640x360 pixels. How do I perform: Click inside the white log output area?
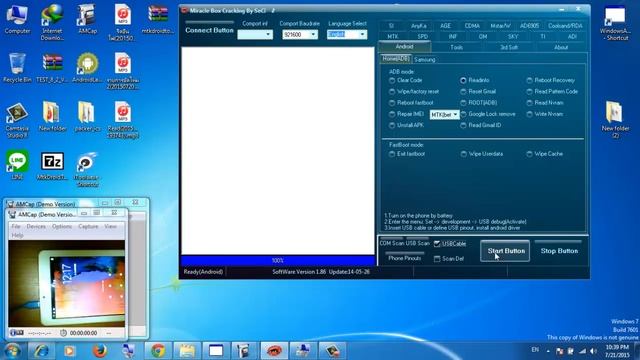coord(278,151)
